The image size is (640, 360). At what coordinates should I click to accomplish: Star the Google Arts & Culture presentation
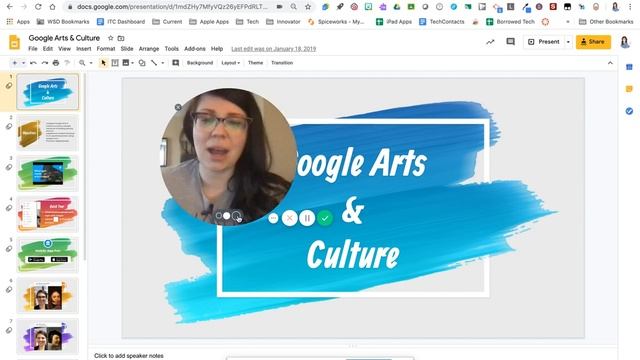pyautogui.click(x=110, y=38)
